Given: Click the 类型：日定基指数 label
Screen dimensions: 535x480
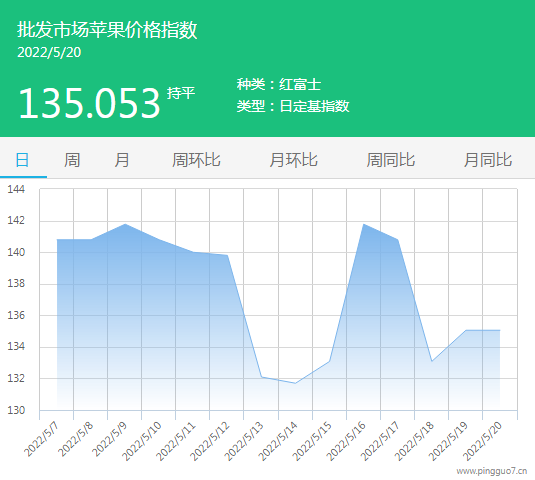Looking at the screenshot, I should pyautogui.click(x=293, y=106).
